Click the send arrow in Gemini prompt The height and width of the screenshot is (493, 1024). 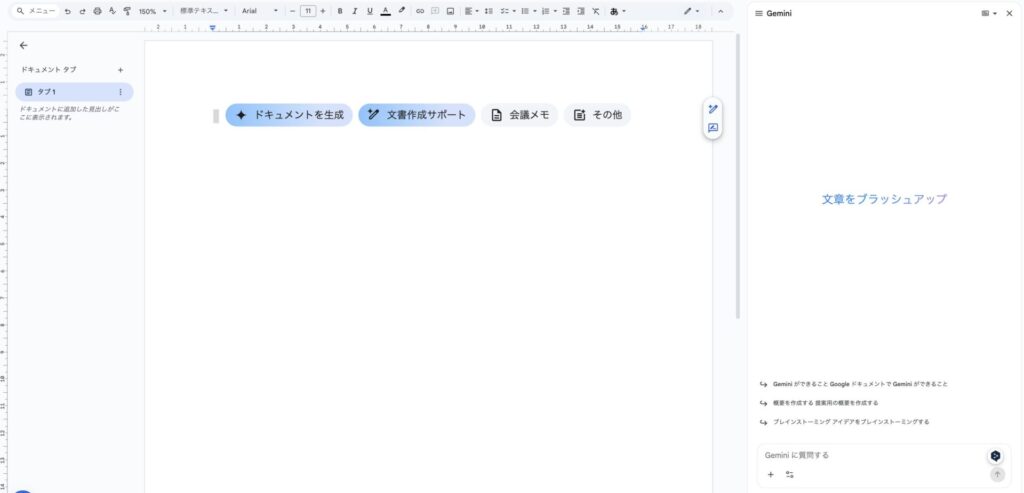click(997, 475)
